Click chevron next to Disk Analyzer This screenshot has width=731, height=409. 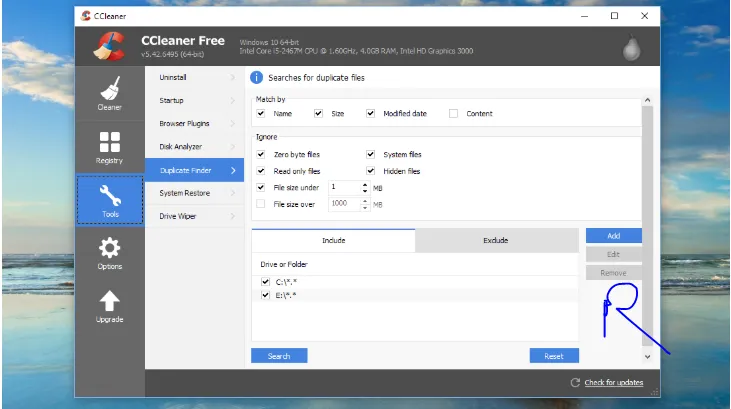[x=233, y=146]
